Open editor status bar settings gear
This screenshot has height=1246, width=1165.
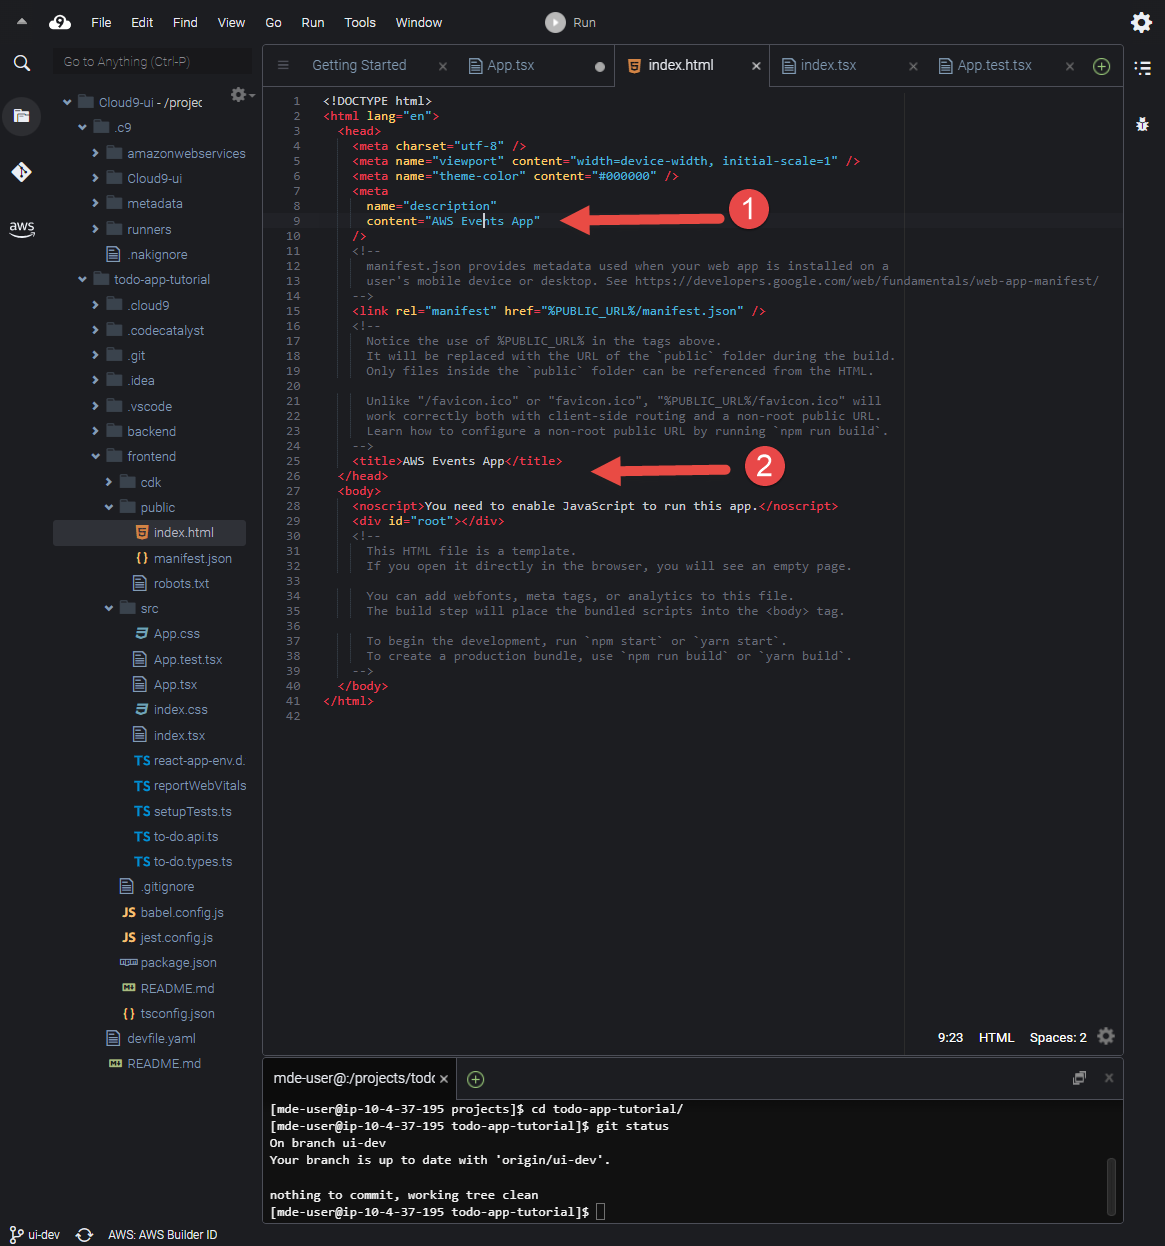pyautogui.click(x=1106, y=1036)
